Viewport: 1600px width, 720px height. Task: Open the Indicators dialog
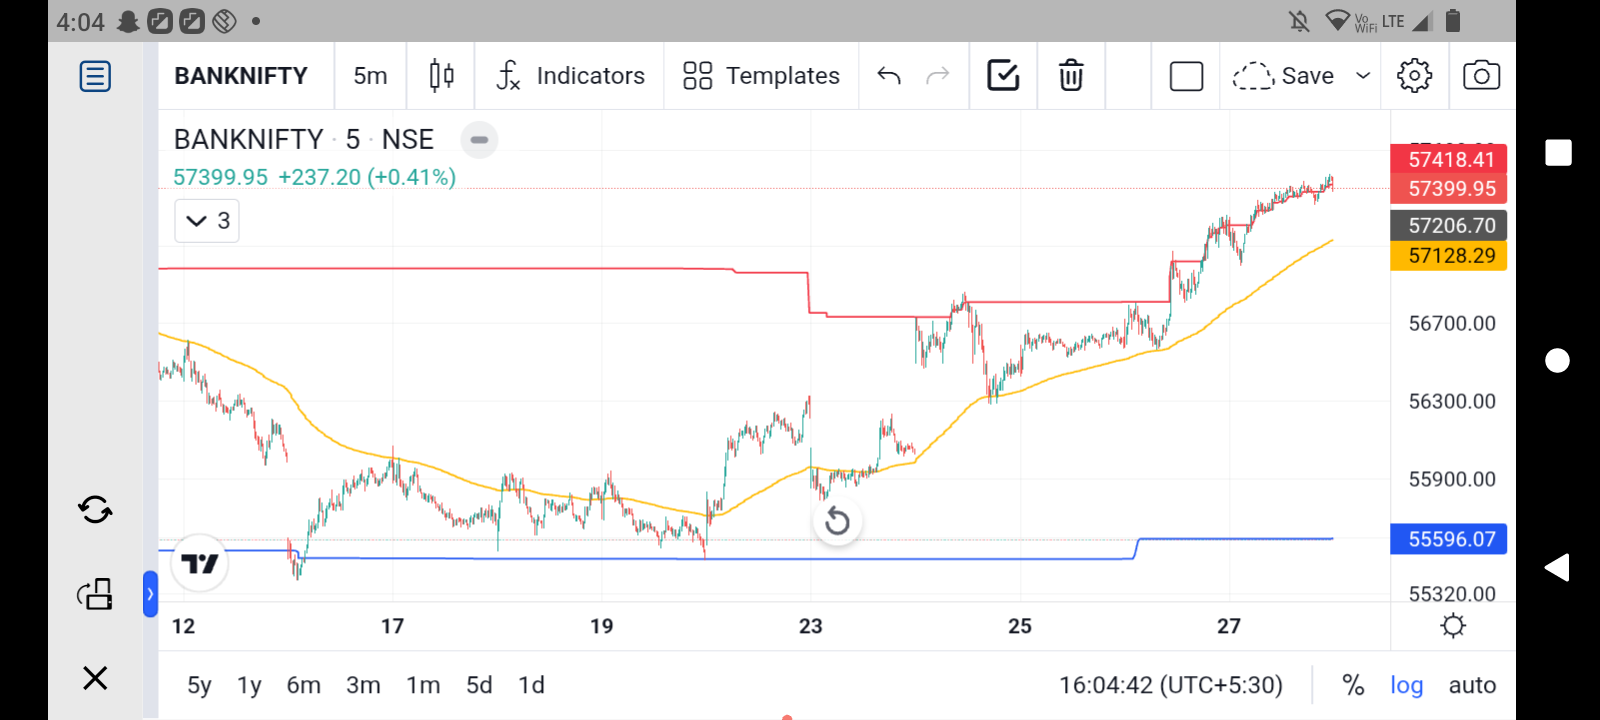571,76
